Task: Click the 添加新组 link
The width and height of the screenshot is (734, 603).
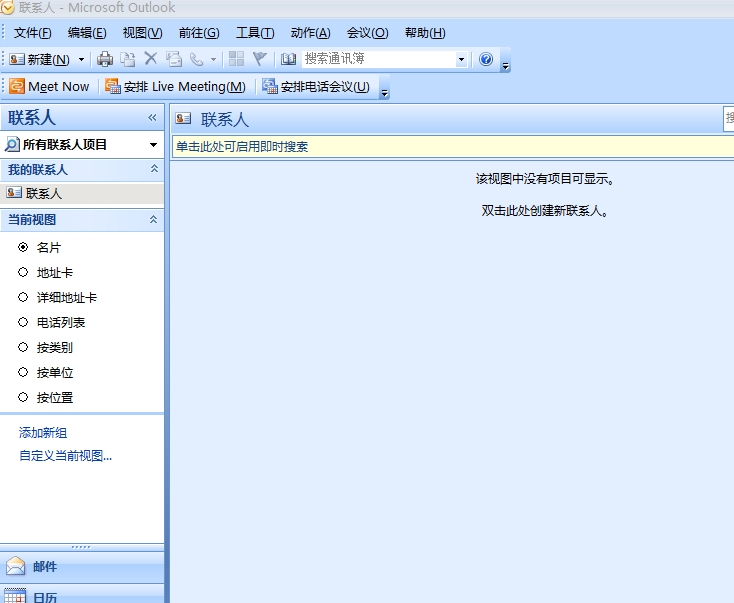Action: [43, 433]
